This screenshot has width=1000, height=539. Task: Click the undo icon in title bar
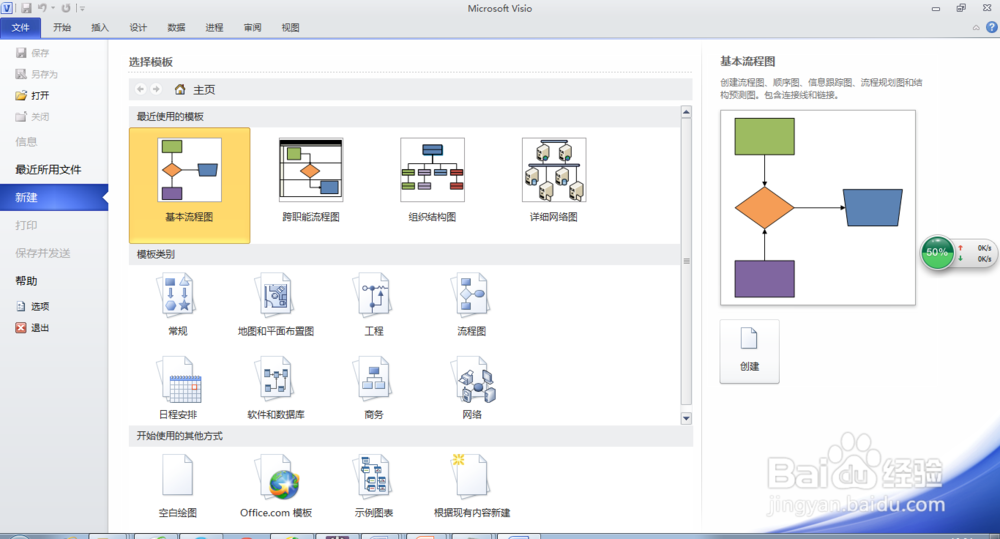coord(42,8)
